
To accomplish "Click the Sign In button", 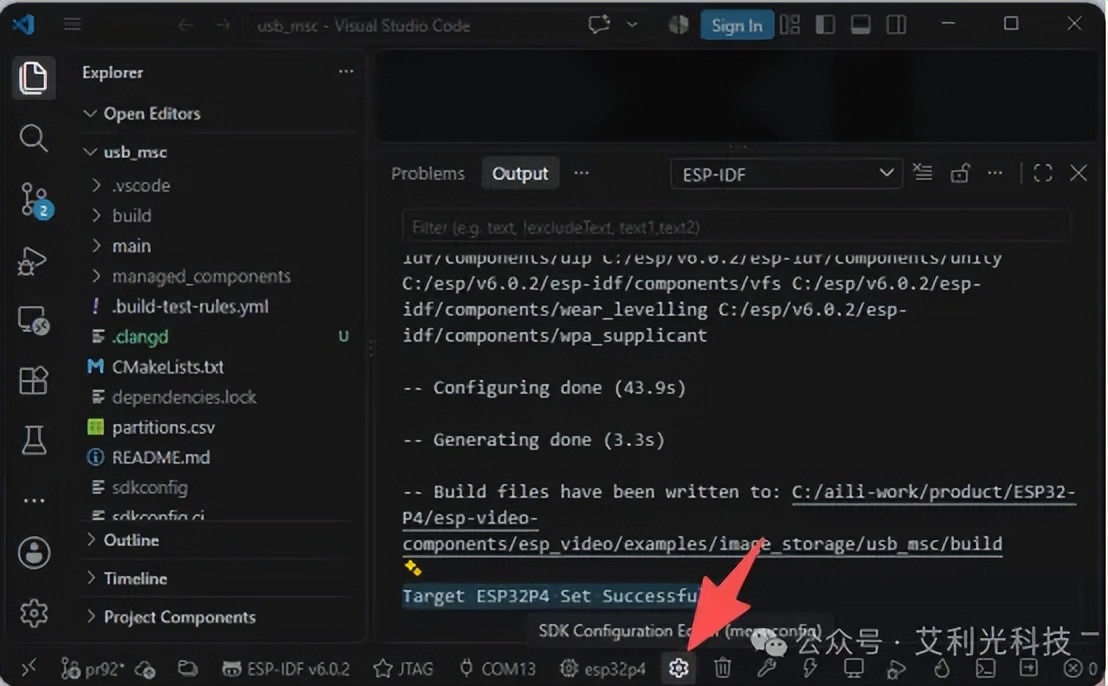I will tap(737, 25).
